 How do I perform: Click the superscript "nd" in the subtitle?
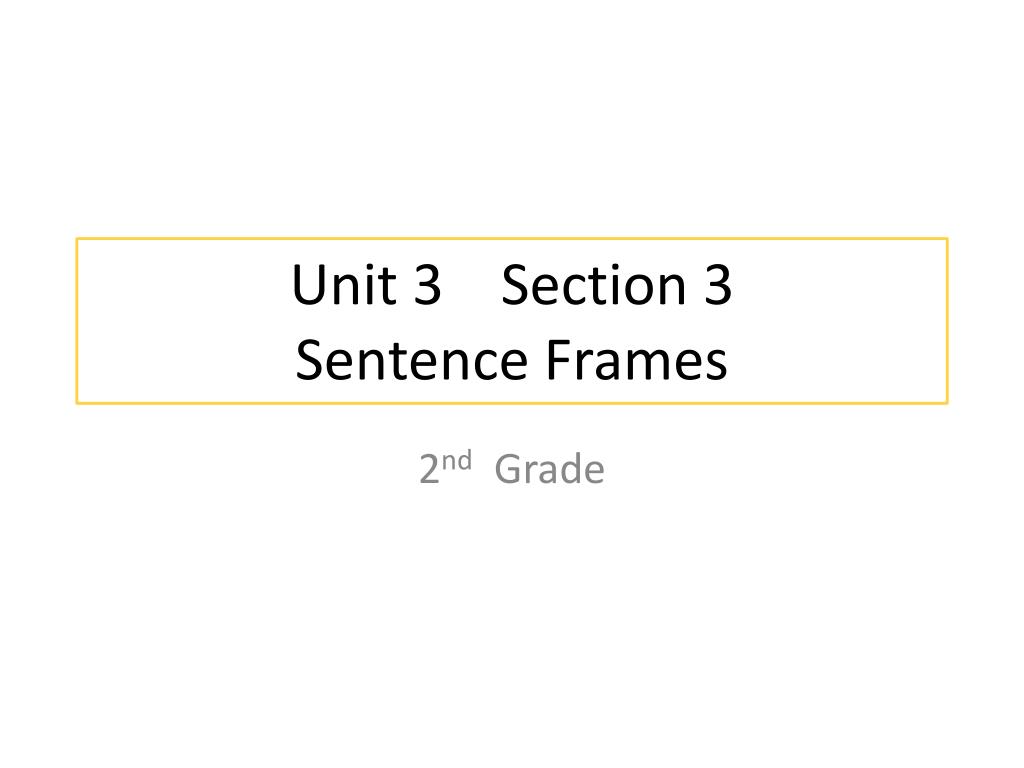456,461
